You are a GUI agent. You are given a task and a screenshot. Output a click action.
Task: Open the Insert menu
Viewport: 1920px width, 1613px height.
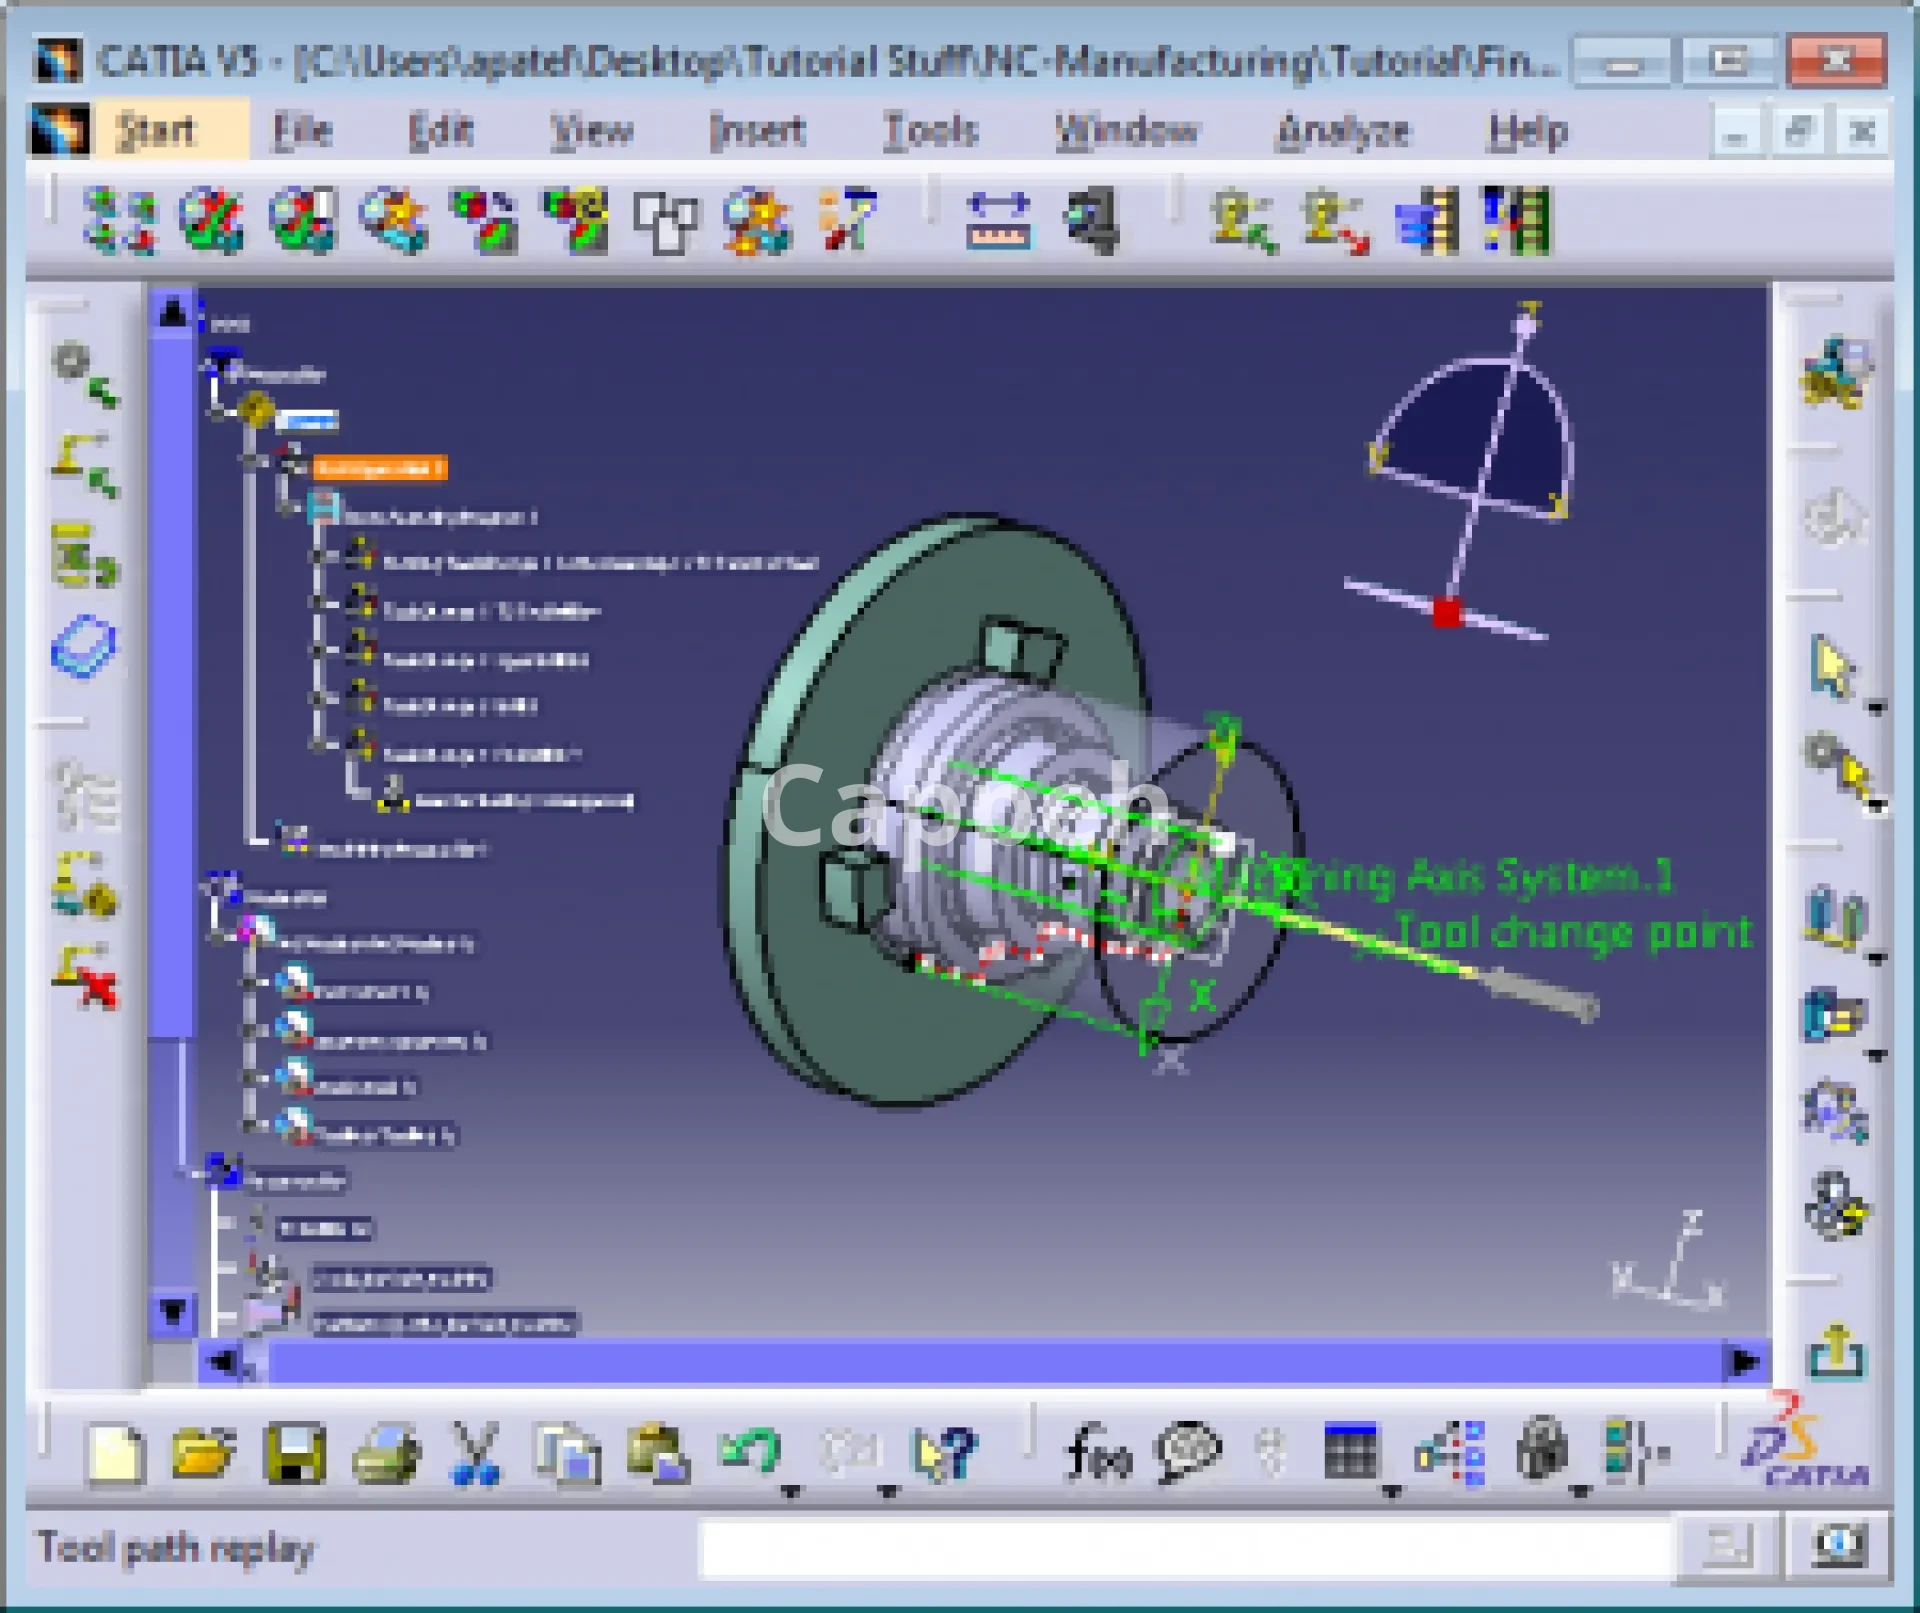756,131
